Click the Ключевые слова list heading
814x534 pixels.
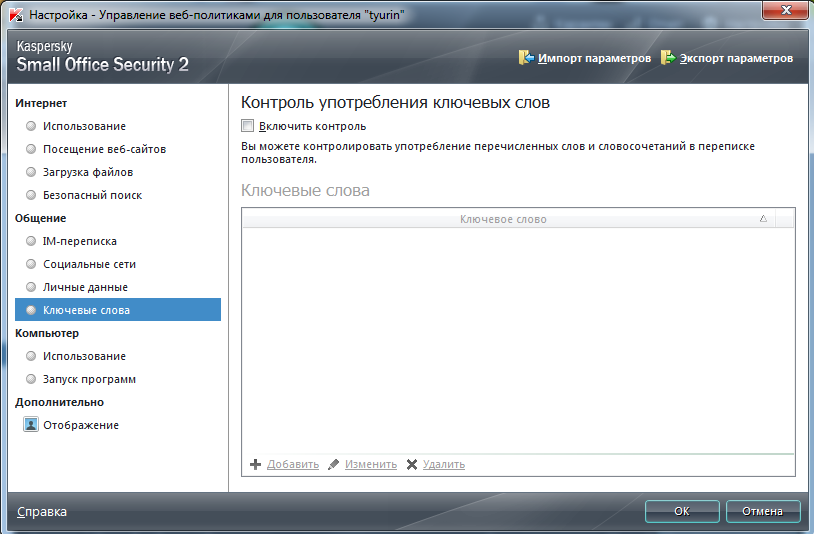[305, 190]
